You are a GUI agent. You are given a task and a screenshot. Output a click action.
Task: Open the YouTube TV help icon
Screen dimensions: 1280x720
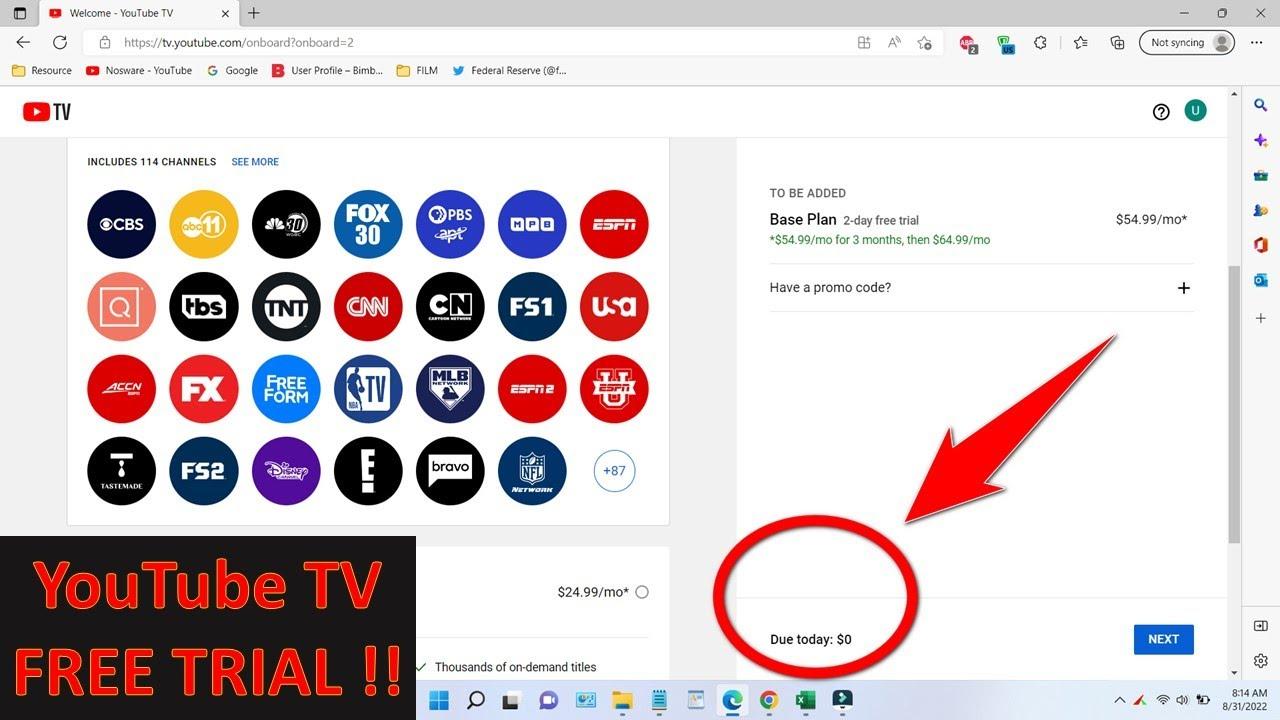1161,112
